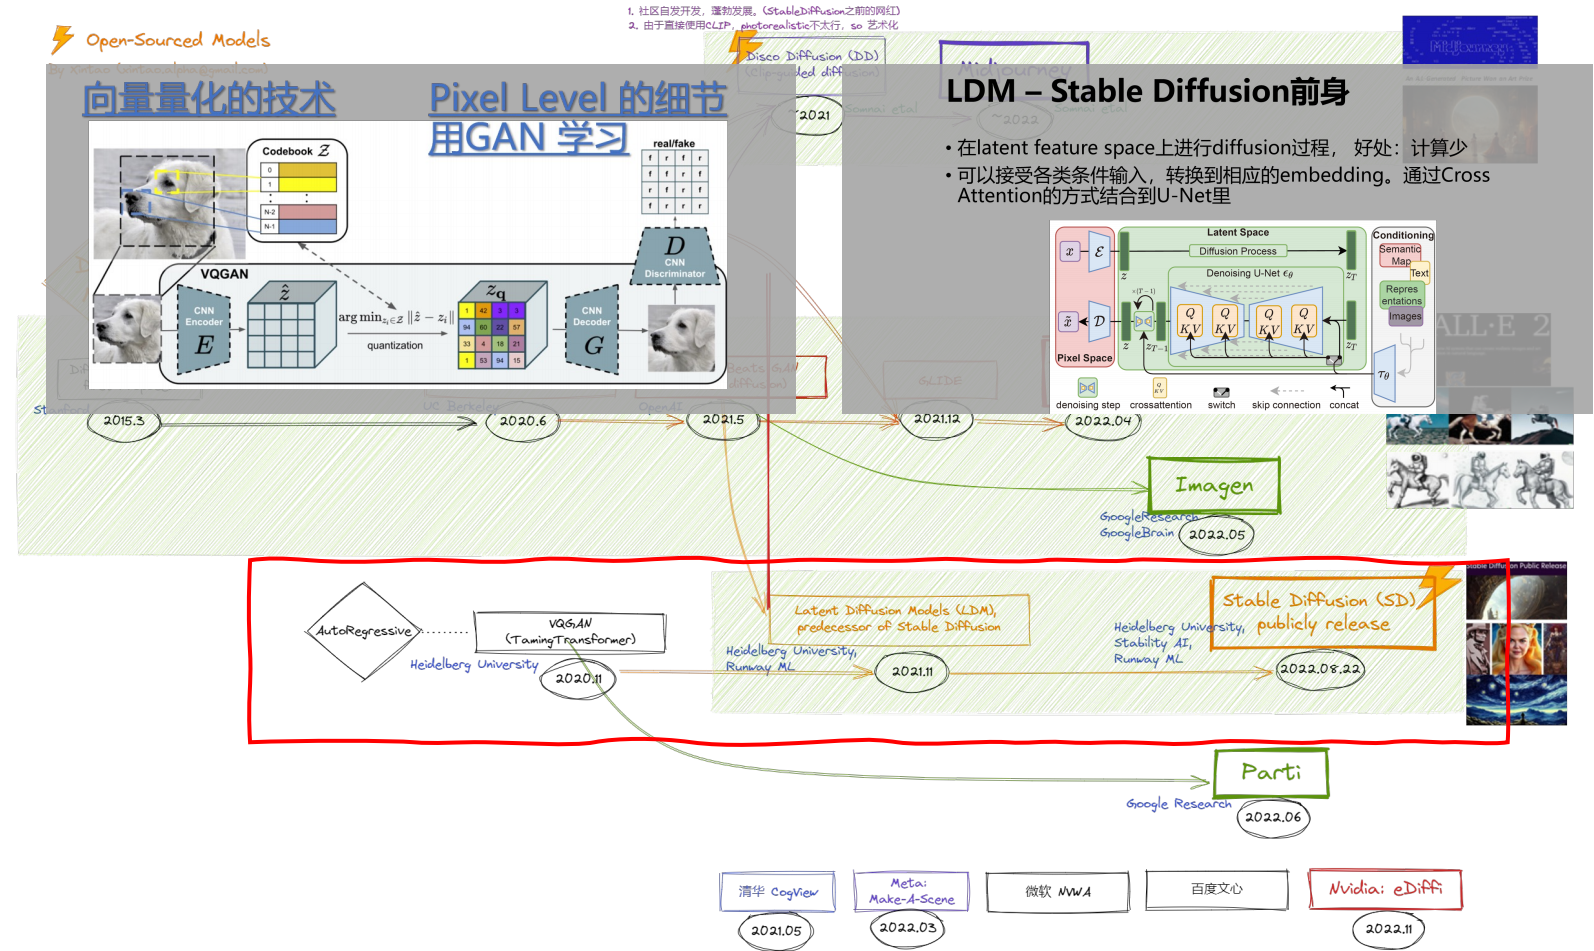Select the Diffusion Process label

tap(1238, 251)
